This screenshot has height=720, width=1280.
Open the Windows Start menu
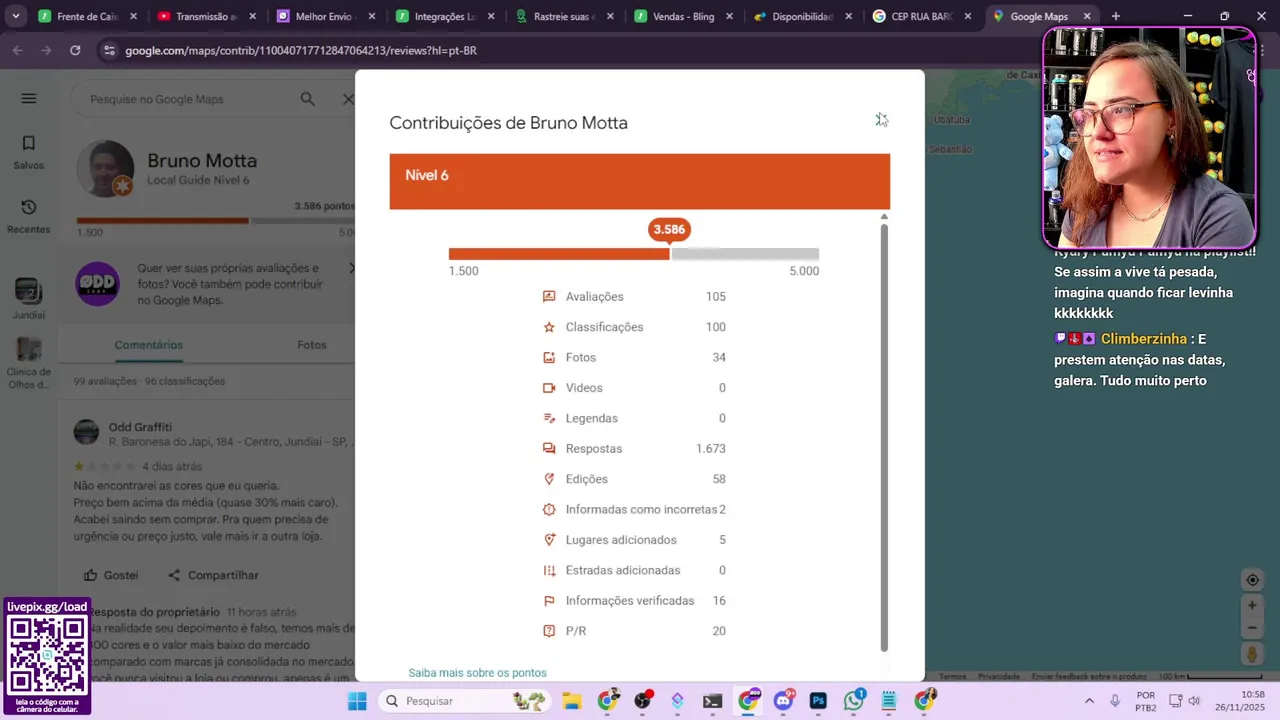pyautogui.click(x=357, y=701)
